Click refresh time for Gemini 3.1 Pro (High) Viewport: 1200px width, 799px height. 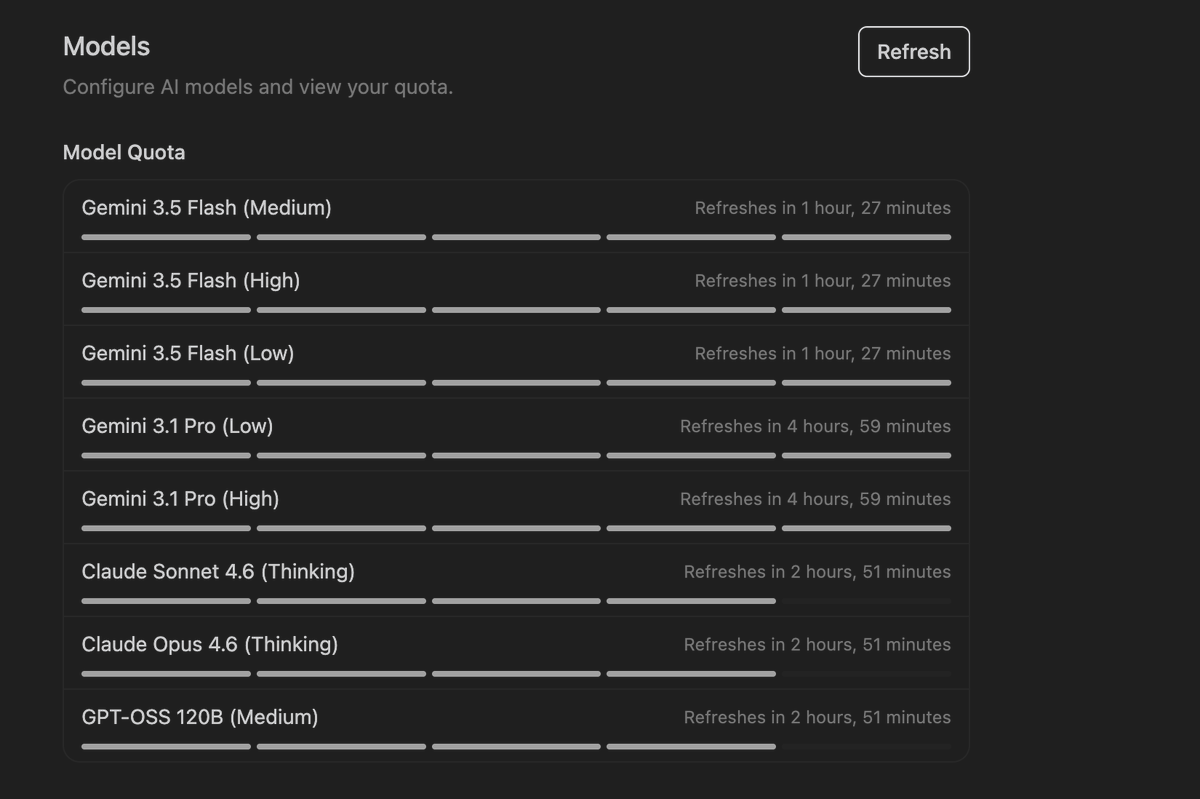point(815,499)
